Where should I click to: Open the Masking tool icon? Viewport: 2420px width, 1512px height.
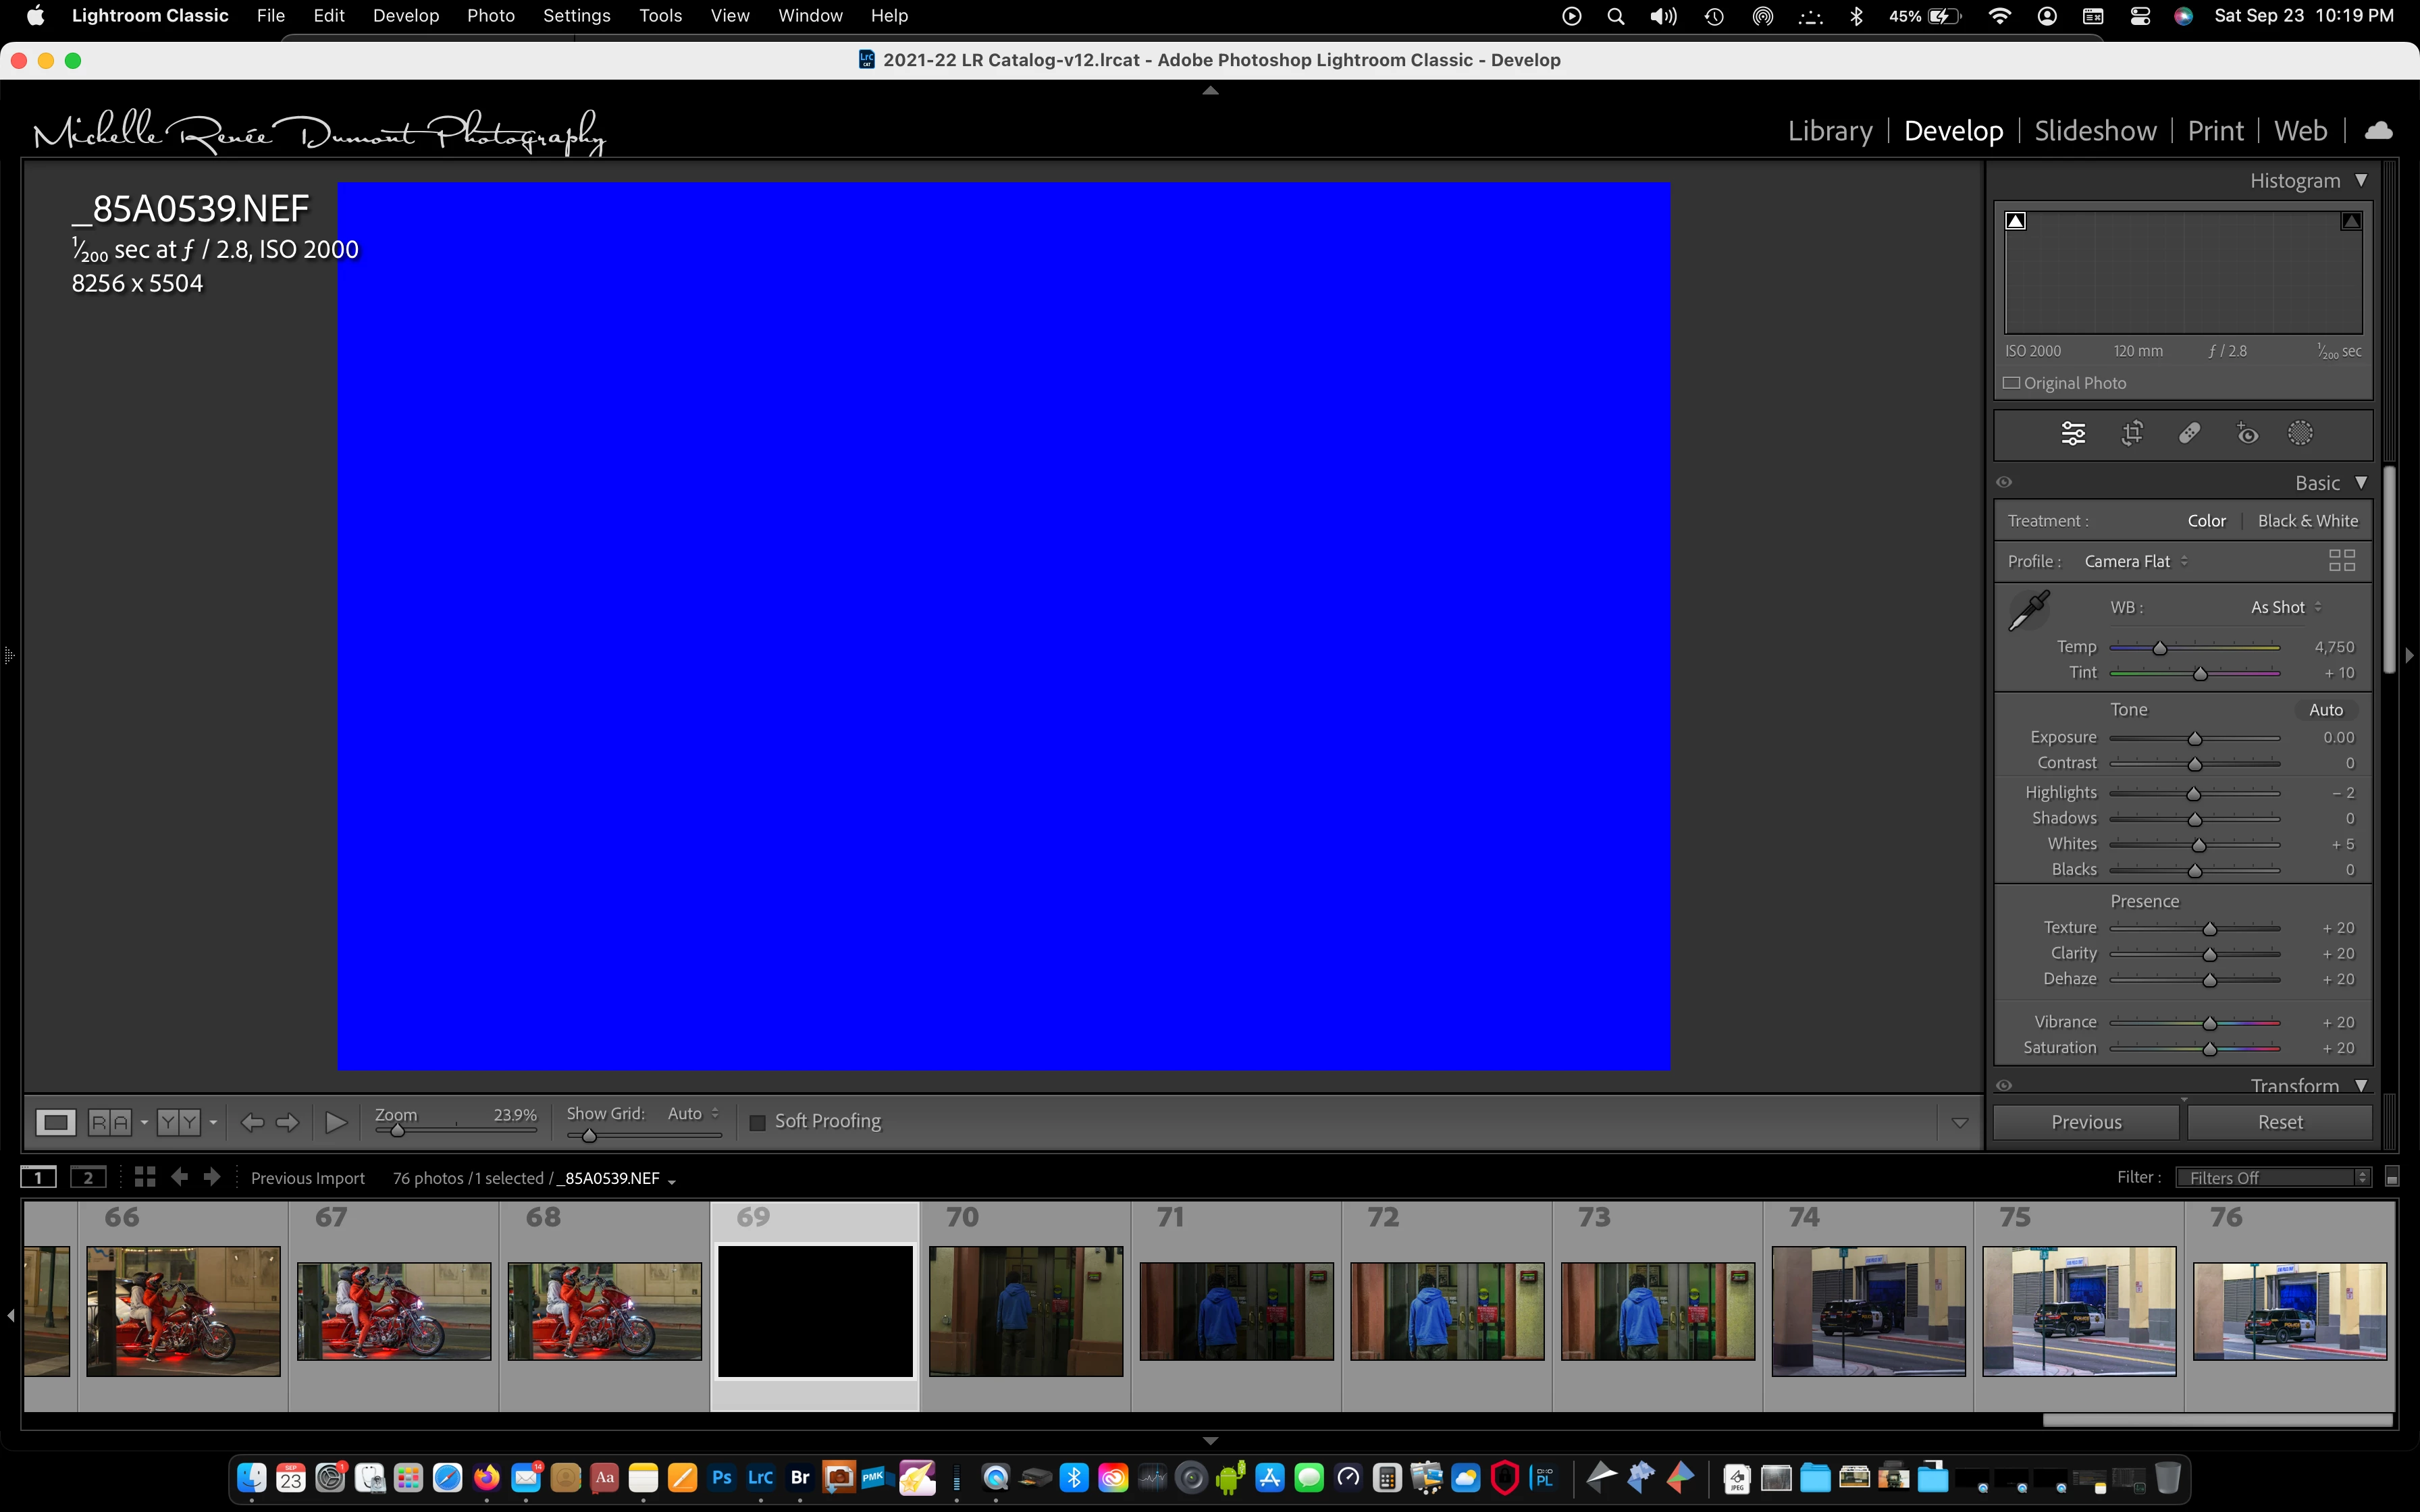[x=2300, y=433]
